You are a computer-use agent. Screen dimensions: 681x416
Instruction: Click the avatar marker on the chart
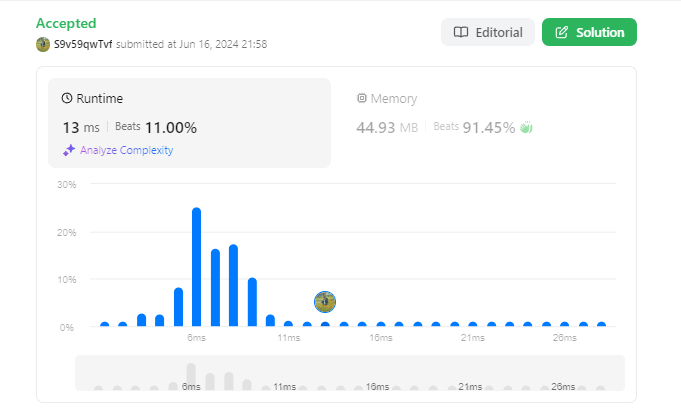point(325,302)
